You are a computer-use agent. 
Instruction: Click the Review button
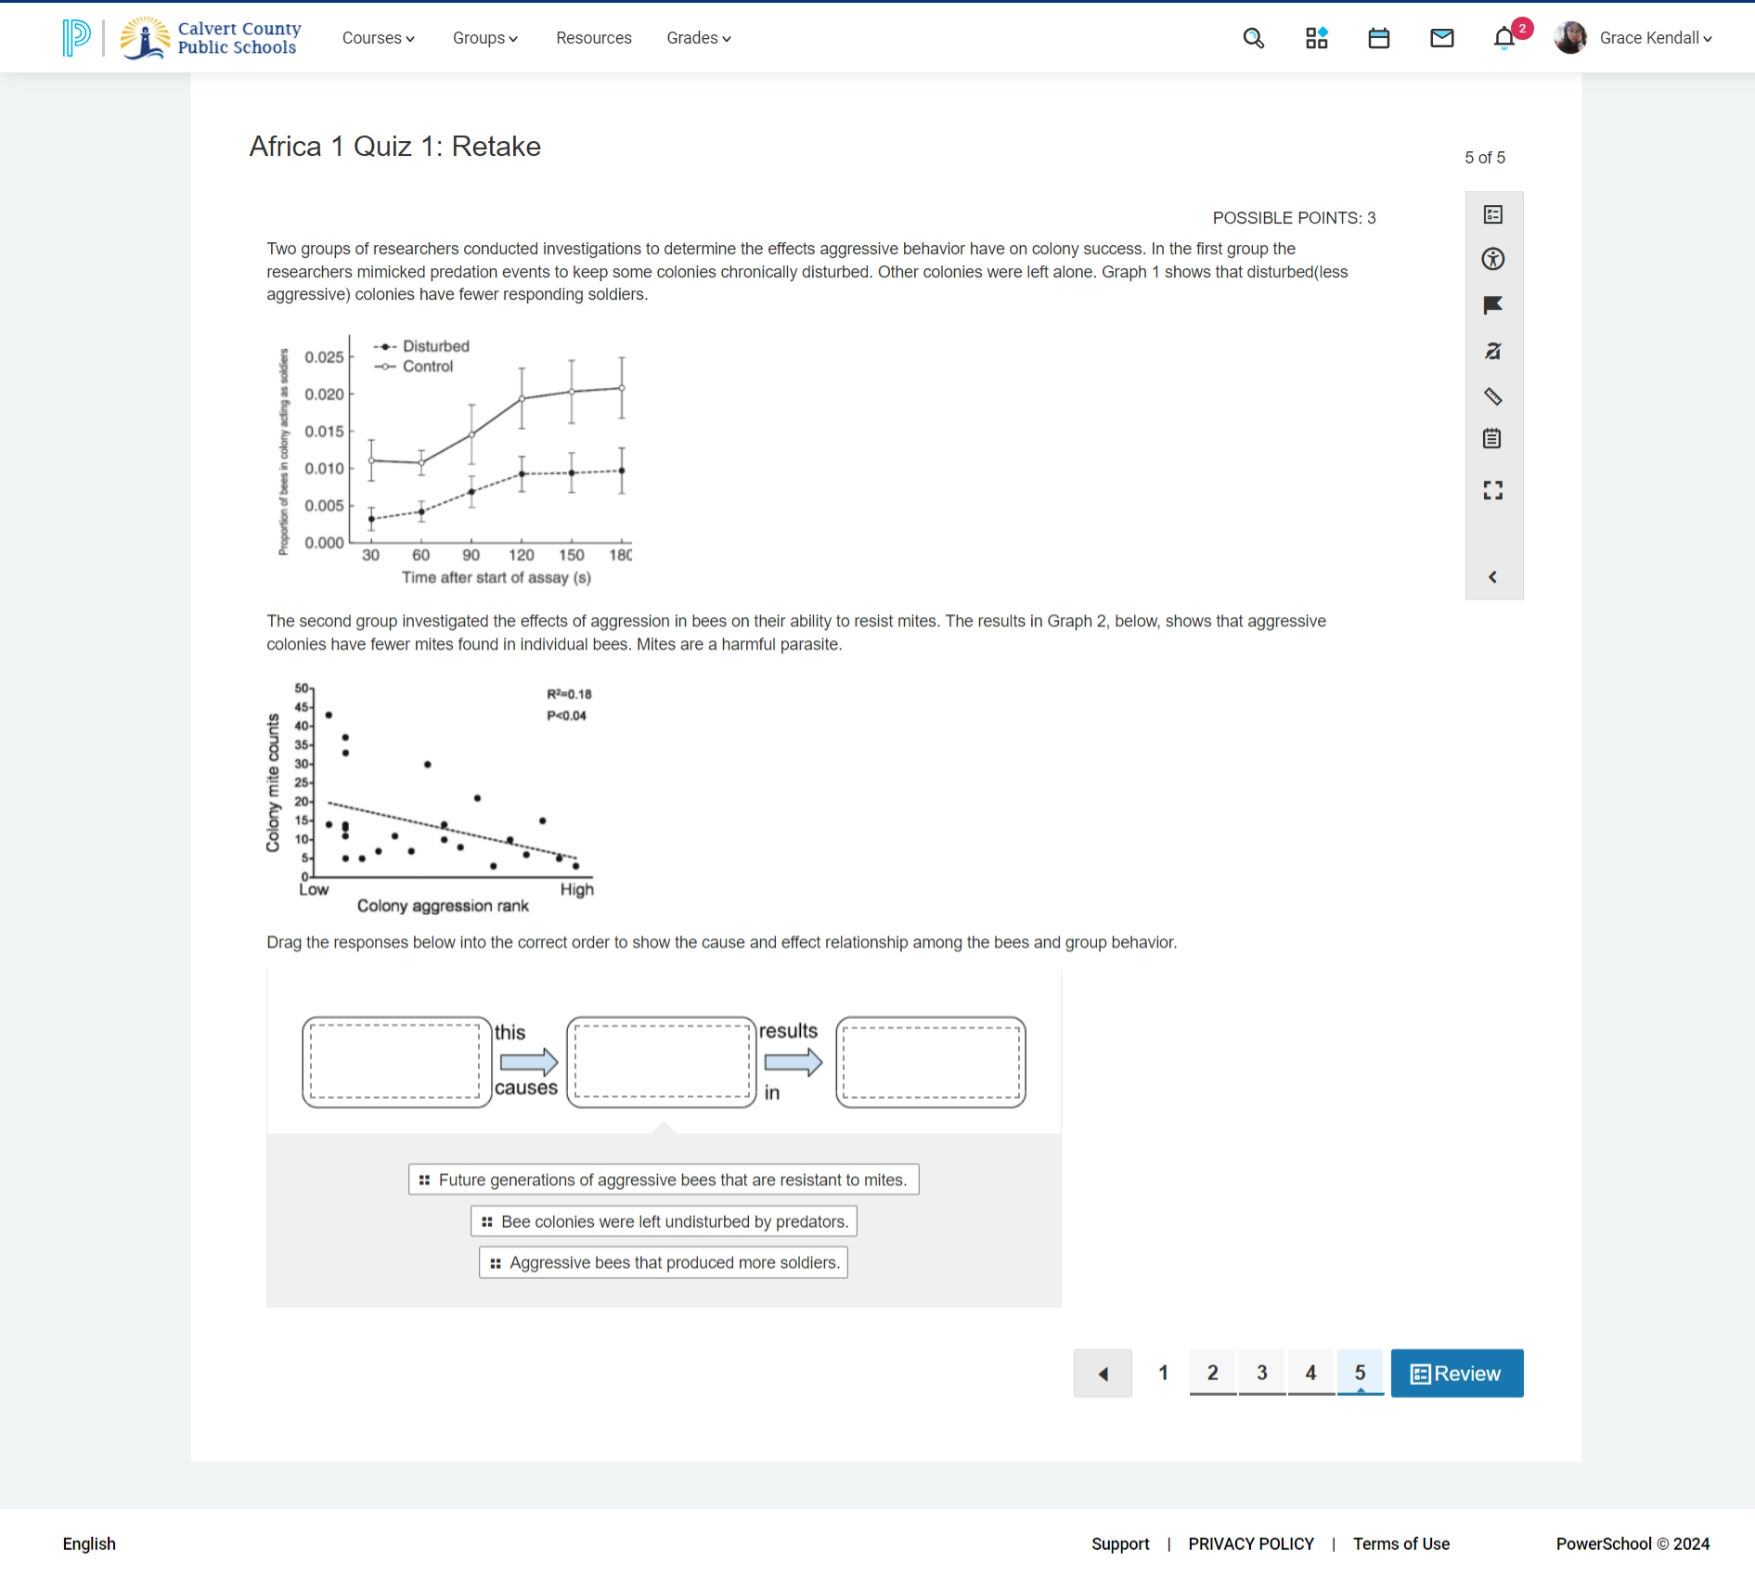click(1457, 1373)
